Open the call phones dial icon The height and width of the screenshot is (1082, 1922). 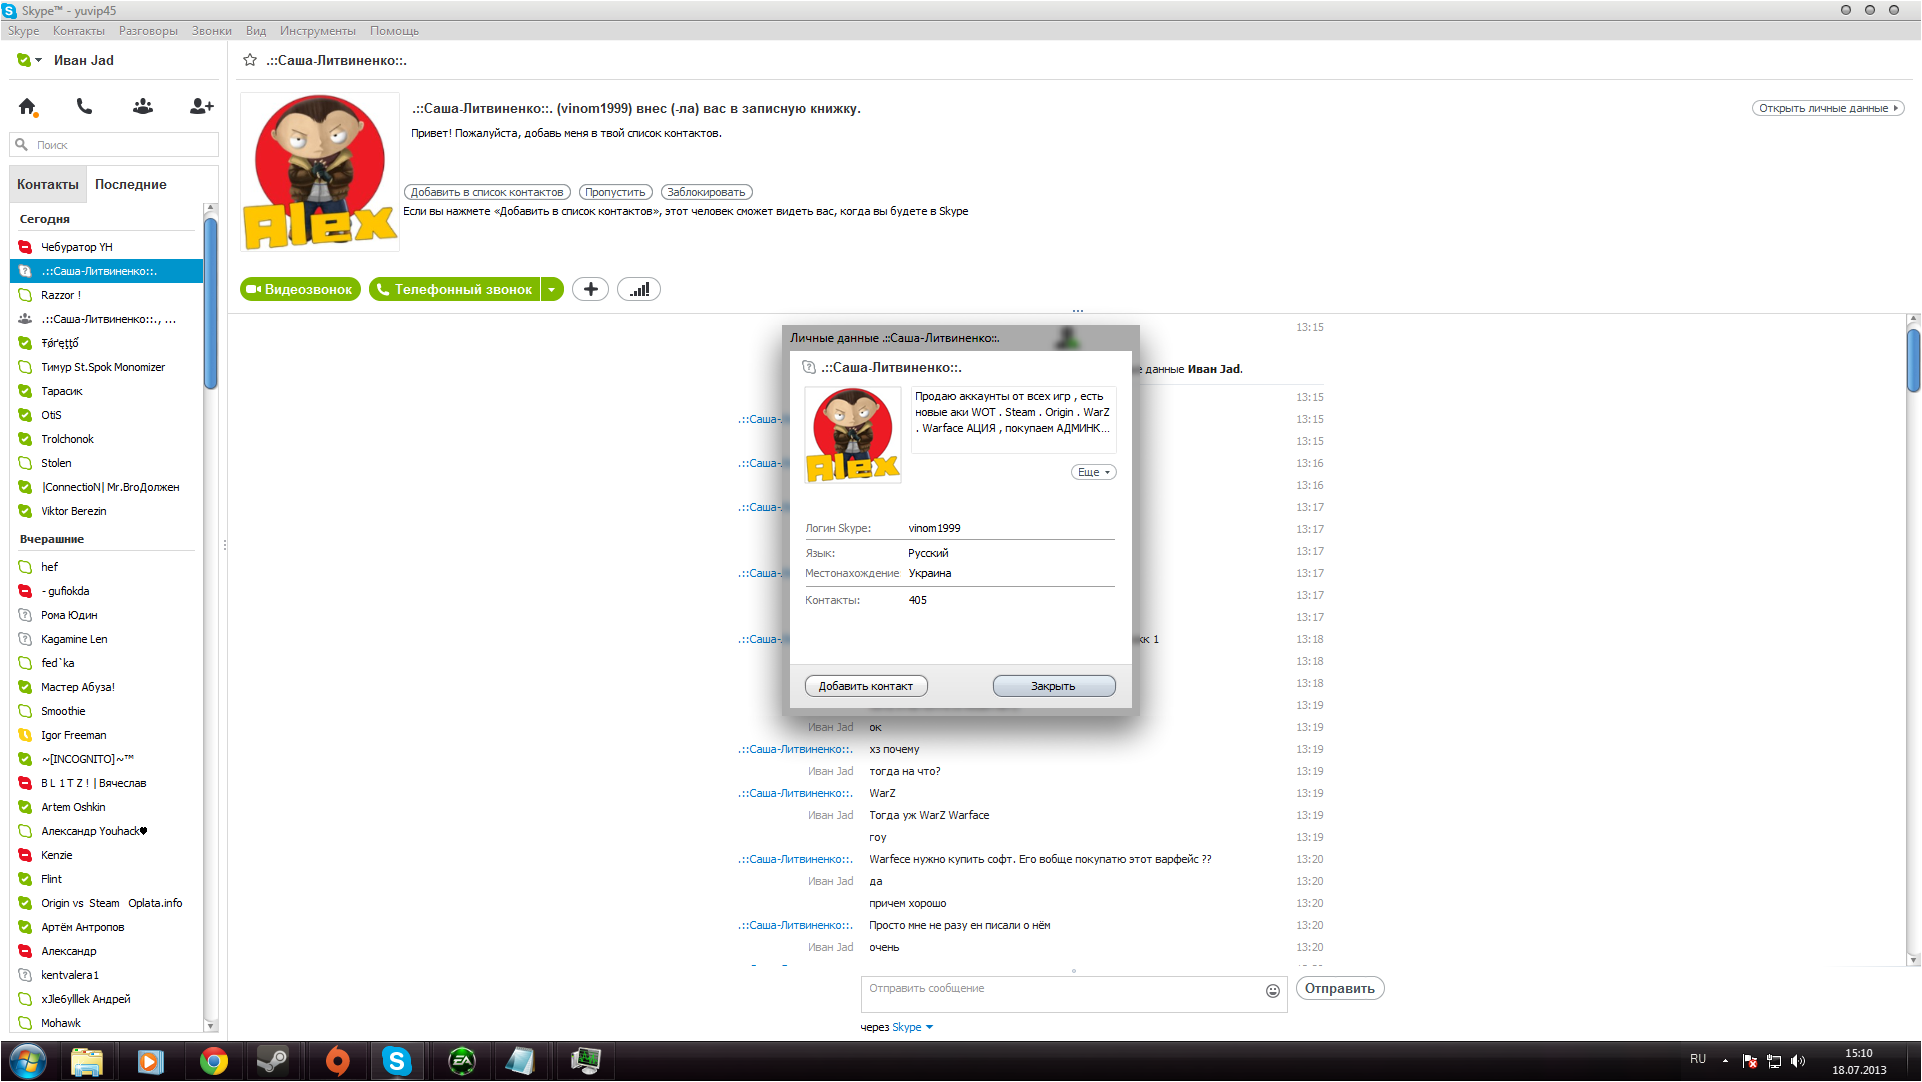(84, 106)
